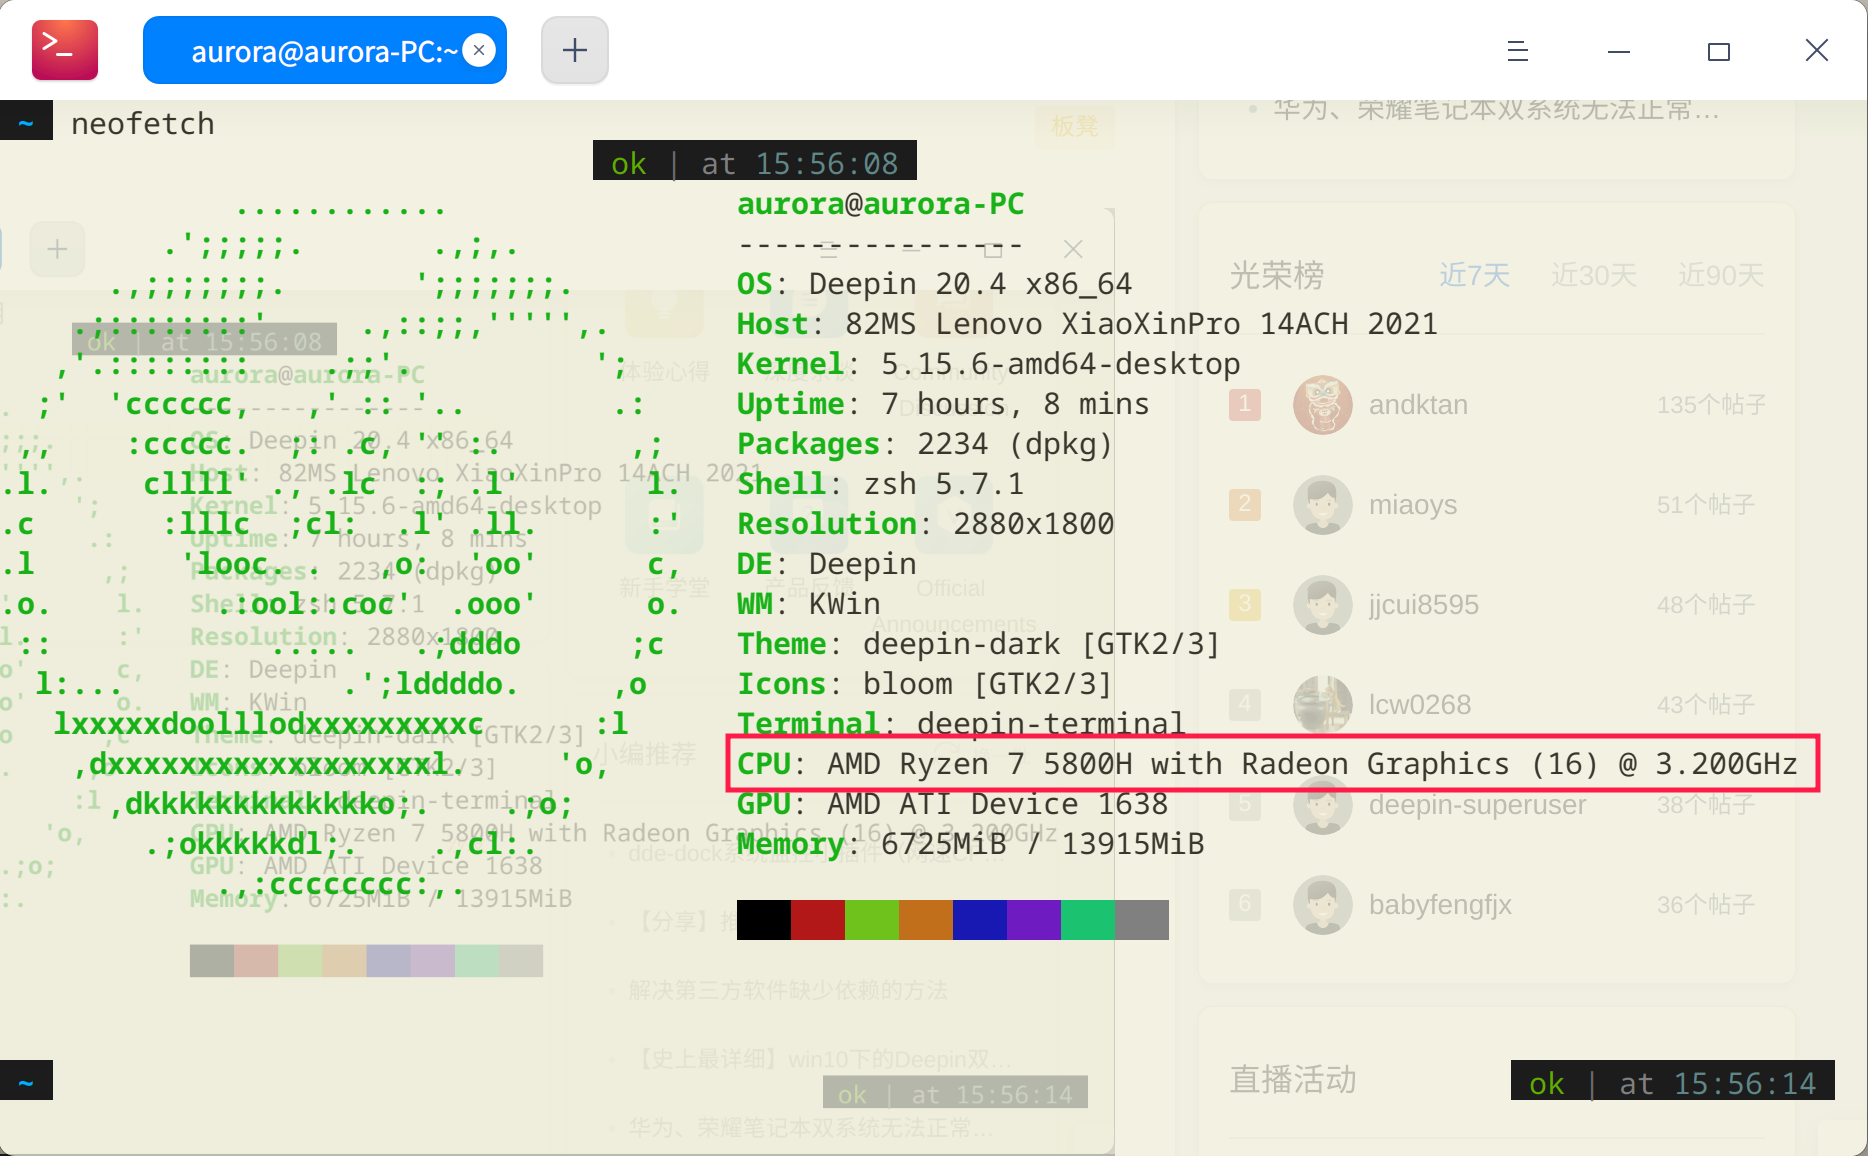
Task: Open the terminal main menu
Action: pos(1518,51)
